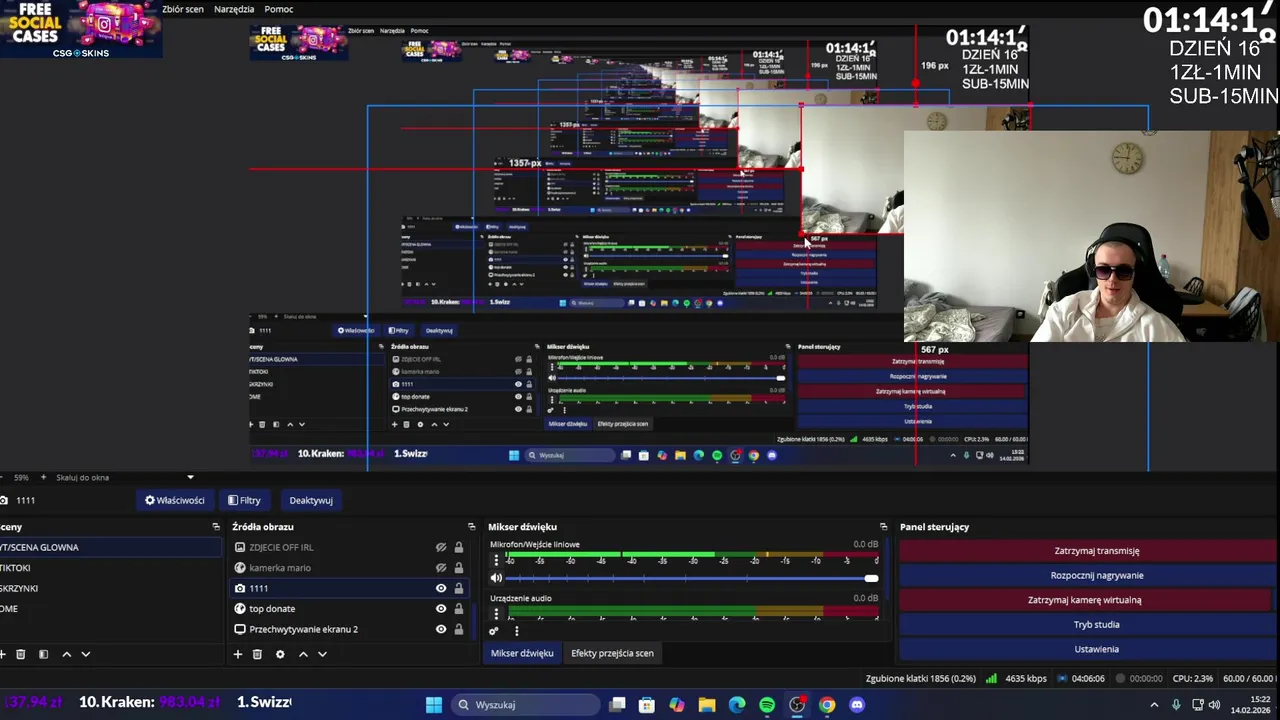Viewport: 1280px width, 720px height.
Task: Hide Przechwytywanie ekranu 2 source
Action: pyautogui.click(x=441, y=630)
